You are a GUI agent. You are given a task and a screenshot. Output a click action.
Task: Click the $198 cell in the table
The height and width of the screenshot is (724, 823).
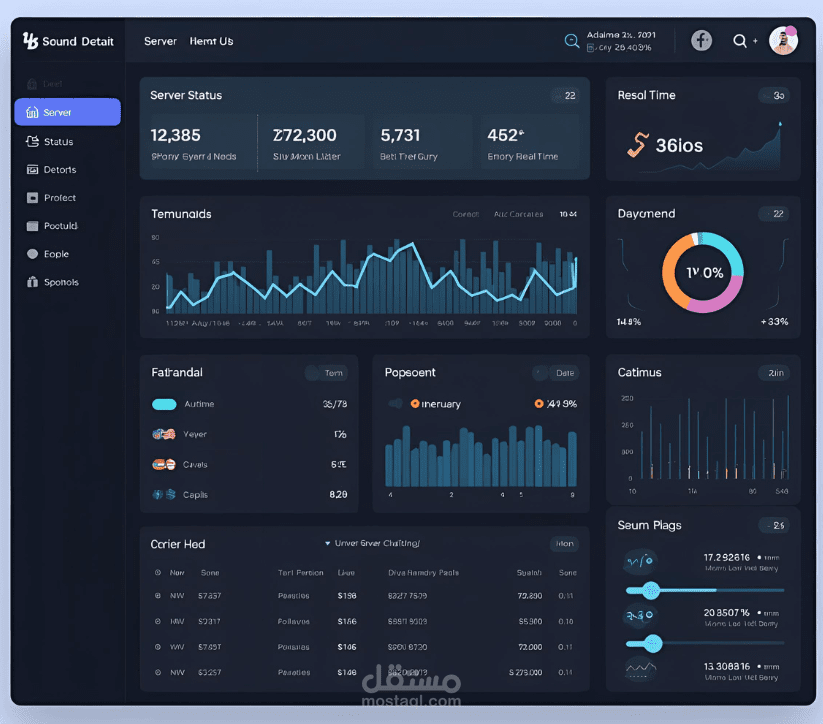(x=347, y=596)
